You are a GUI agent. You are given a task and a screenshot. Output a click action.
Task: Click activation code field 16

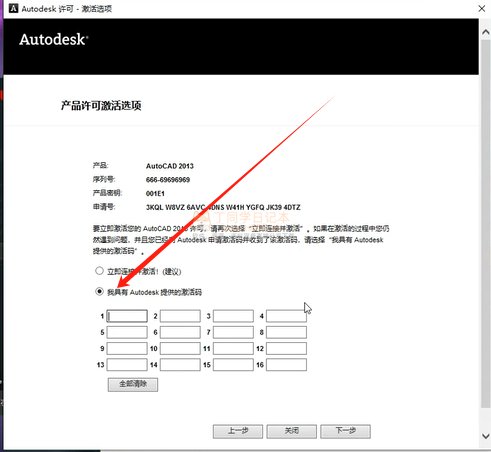click(x=286, y=365)
